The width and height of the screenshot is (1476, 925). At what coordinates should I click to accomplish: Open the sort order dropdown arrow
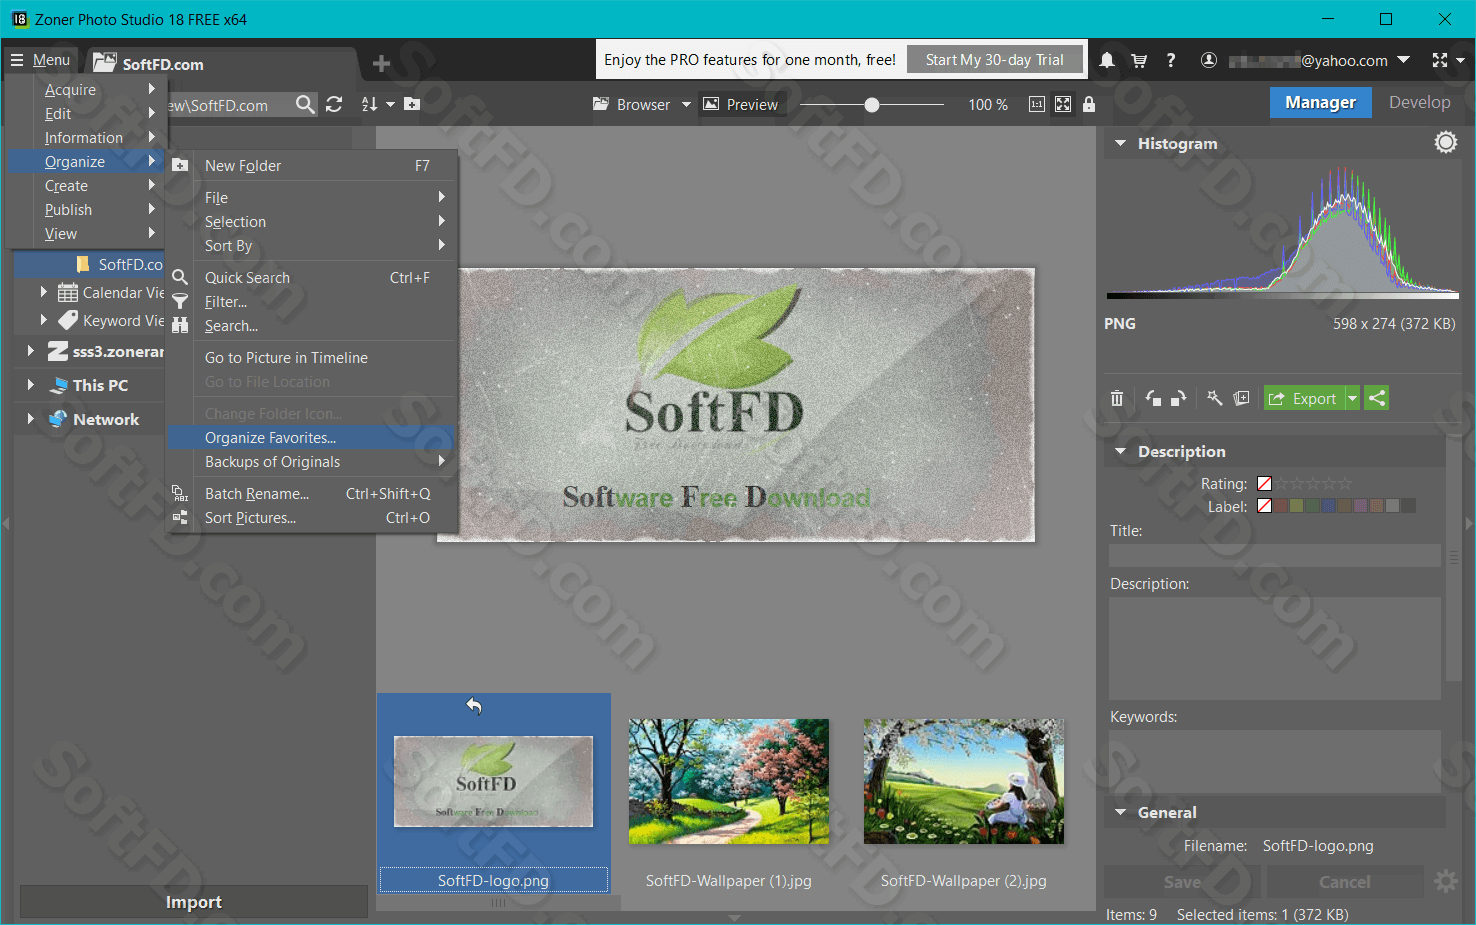390,104
